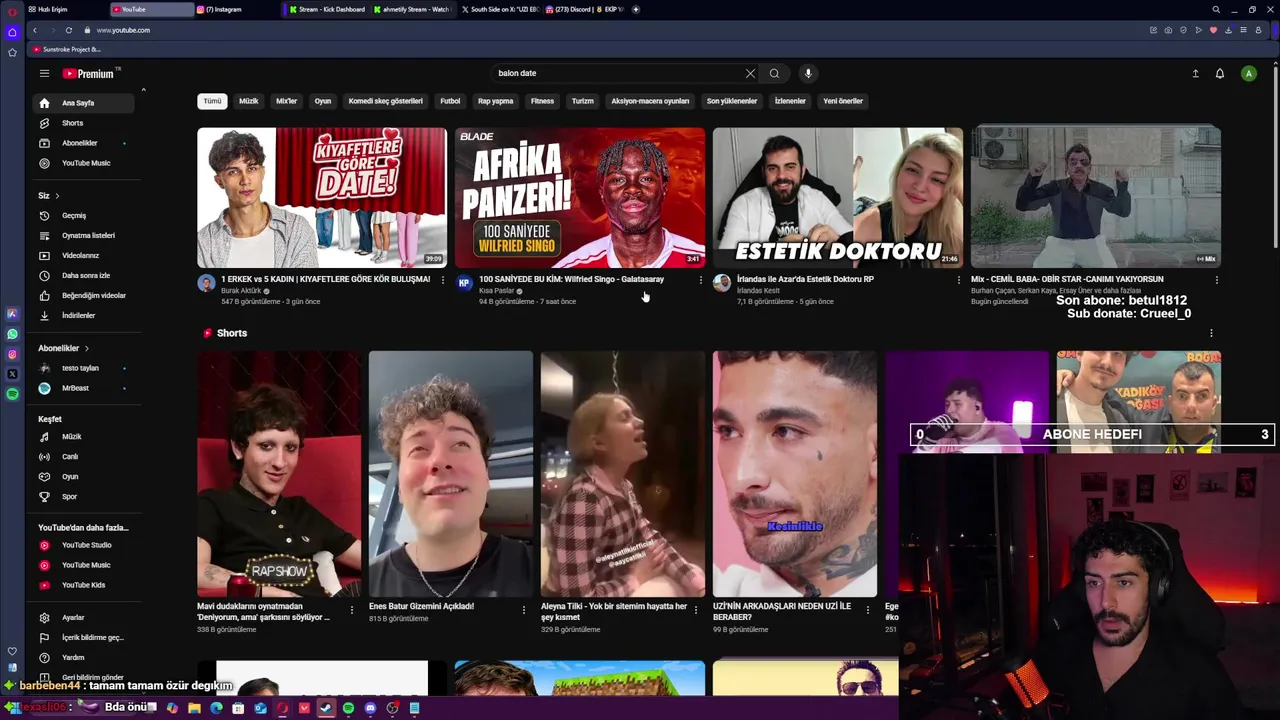The width and height of the screenshot is (1280, 720).
Task: Expand the Abonelikler subscriptions header
Action: [64, 348]
